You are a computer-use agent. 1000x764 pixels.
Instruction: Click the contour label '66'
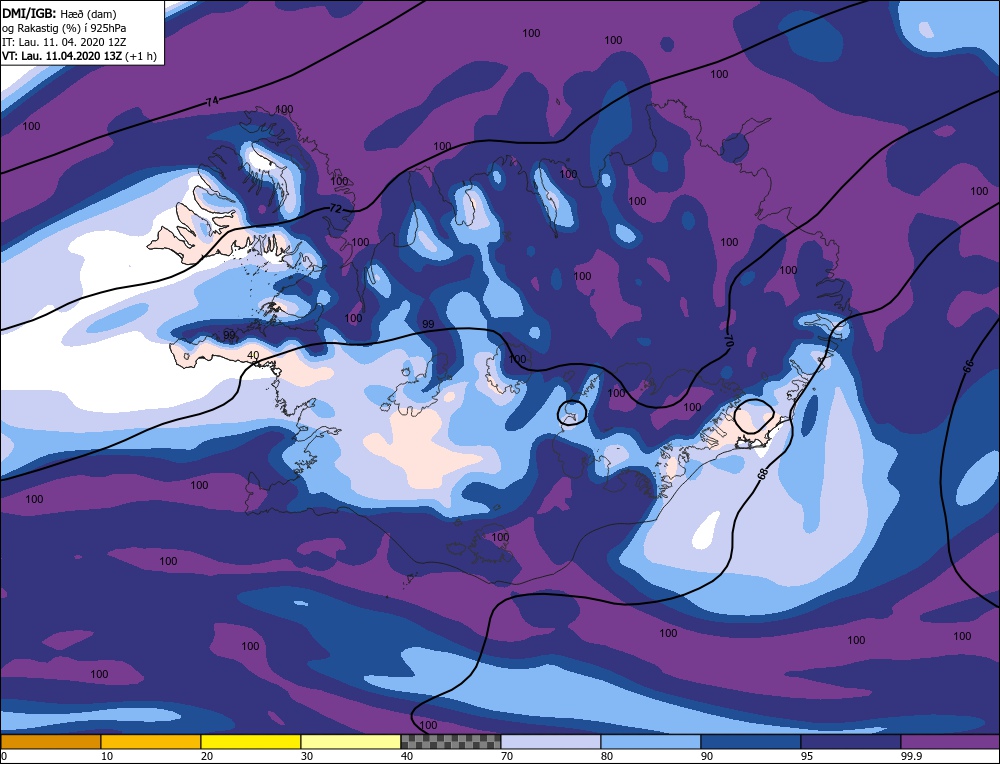coord(968,366)
